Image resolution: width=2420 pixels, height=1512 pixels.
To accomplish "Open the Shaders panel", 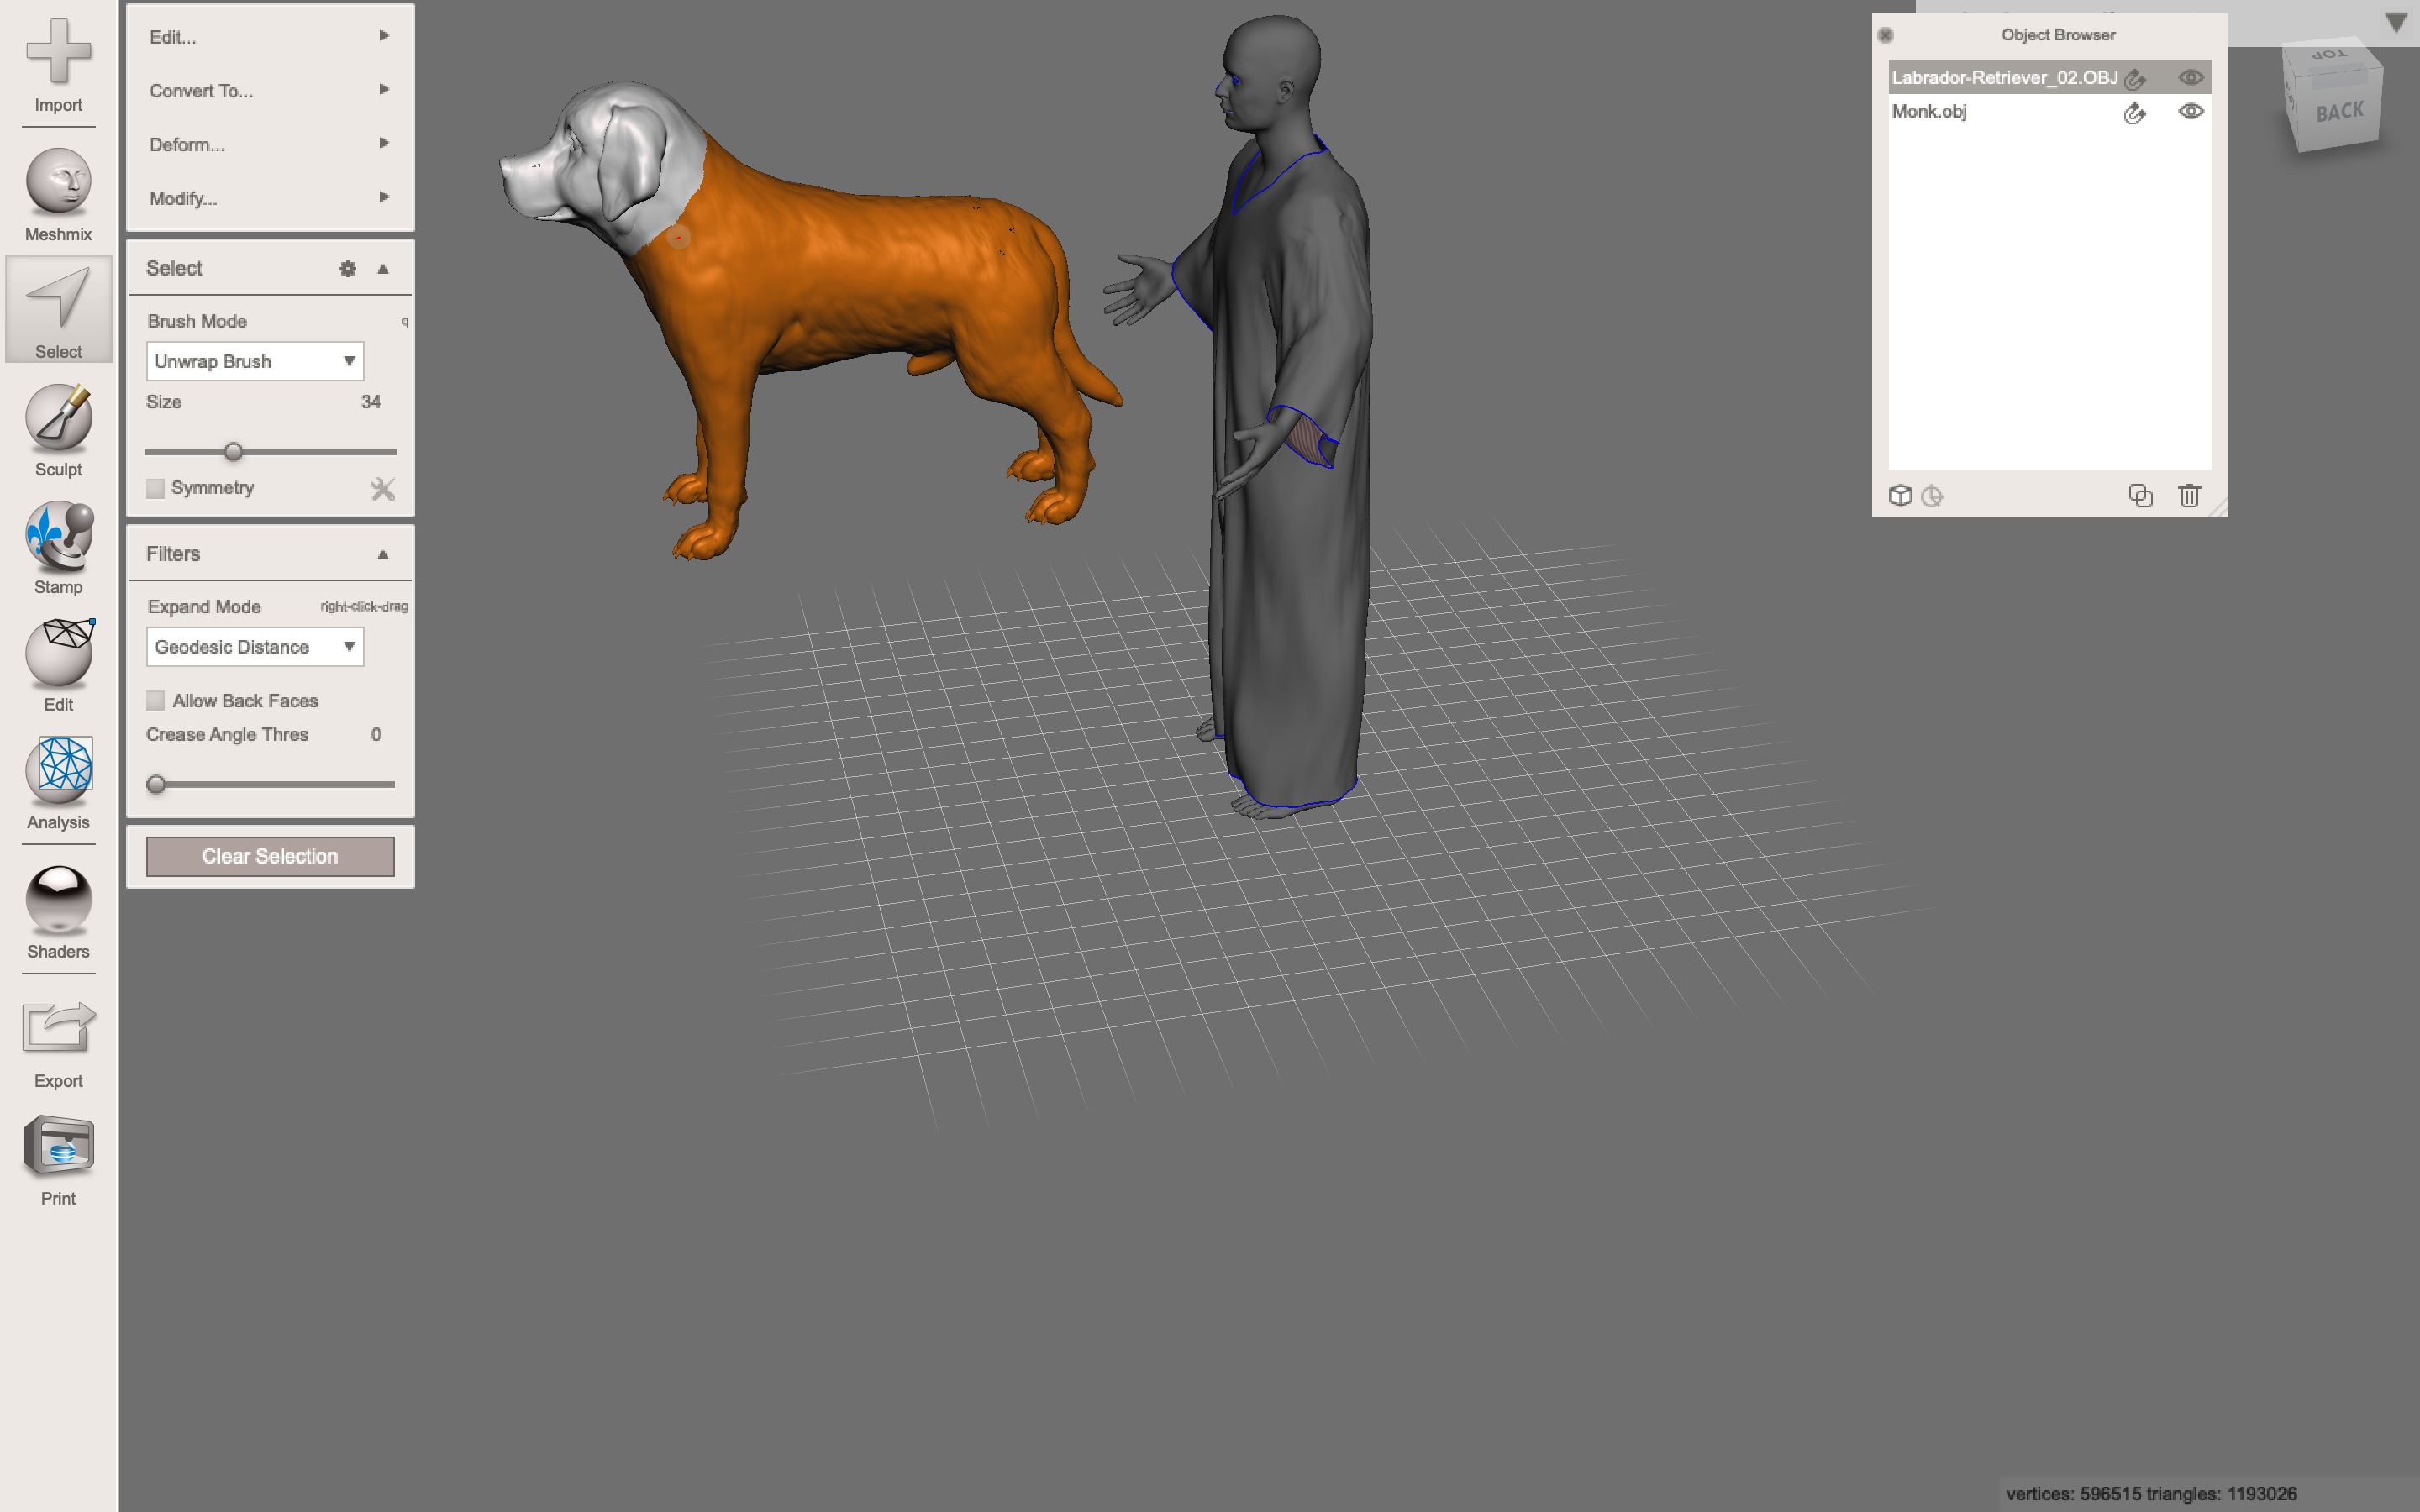I will [x=58, y=900].
